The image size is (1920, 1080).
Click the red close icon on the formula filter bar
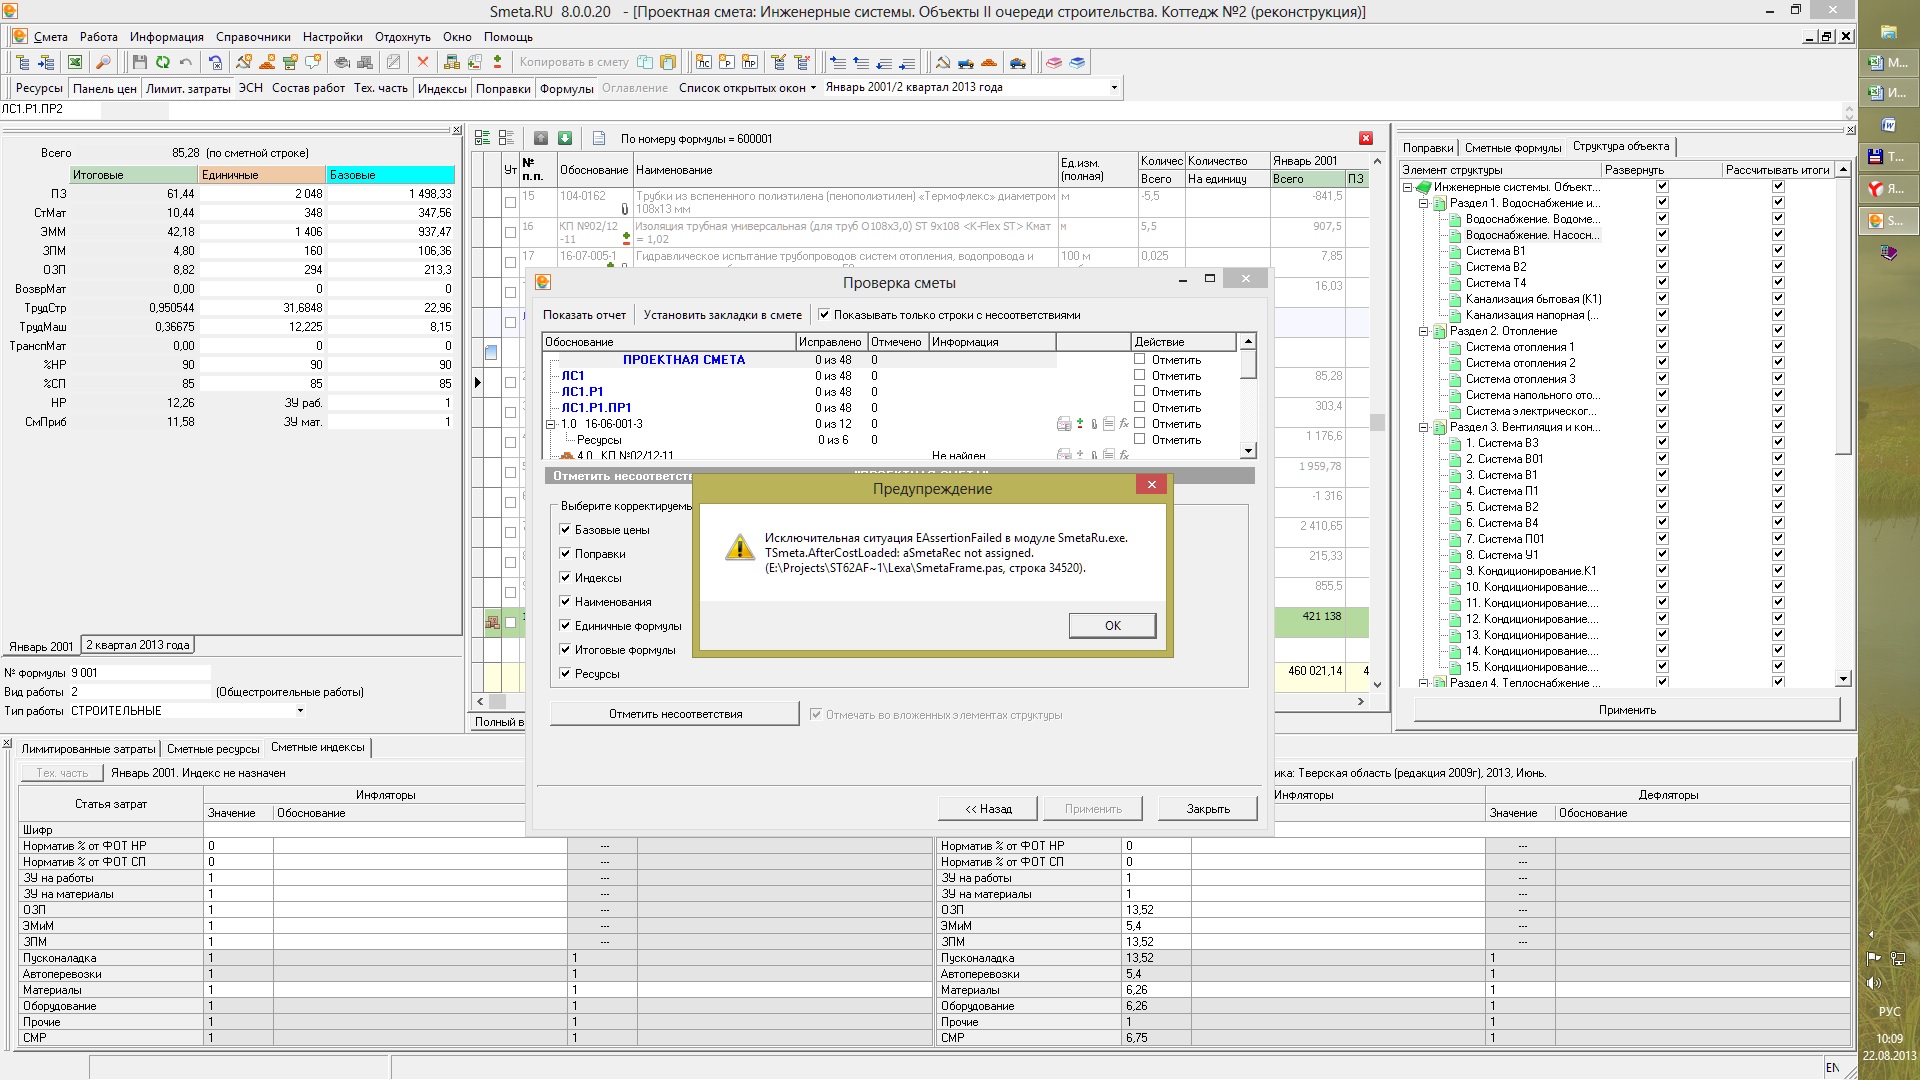(x=1366, y=138)
